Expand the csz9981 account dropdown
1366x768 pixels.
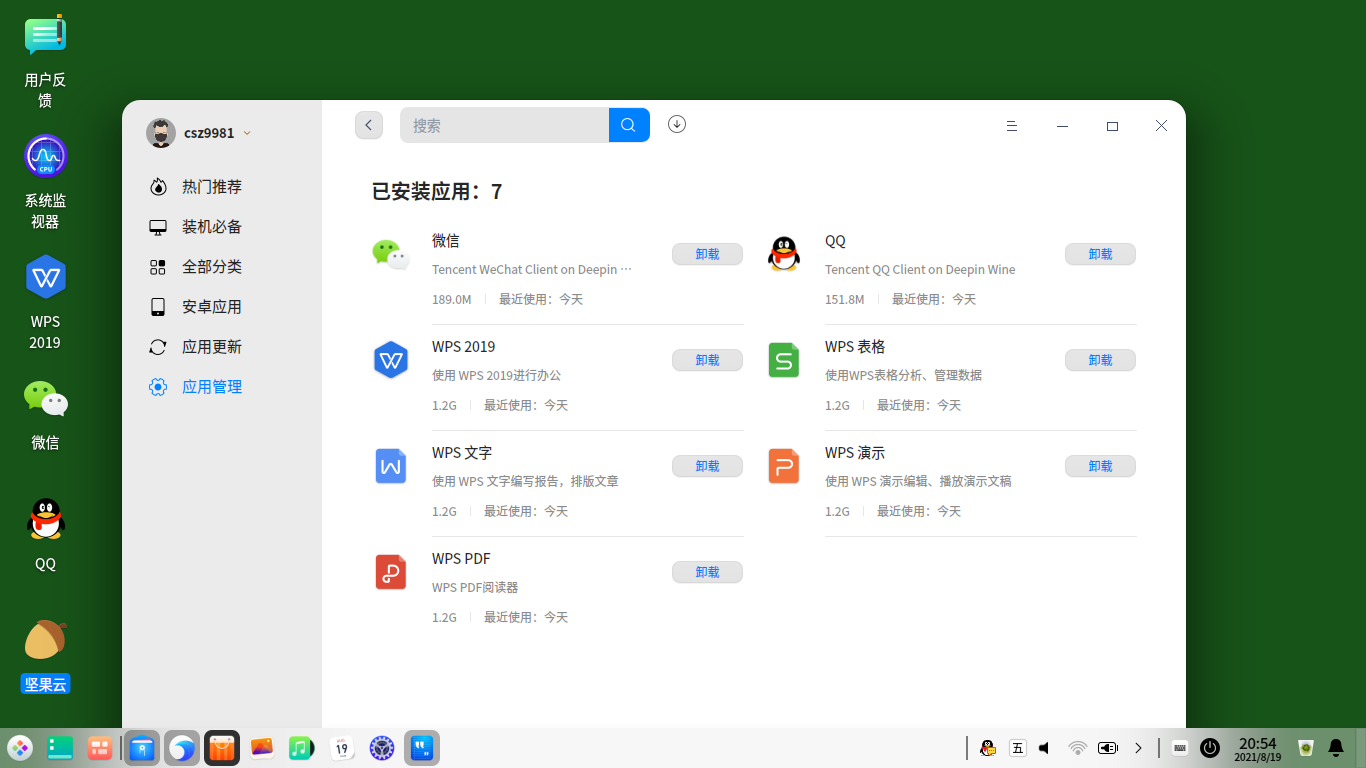click(x=247, y=133)
